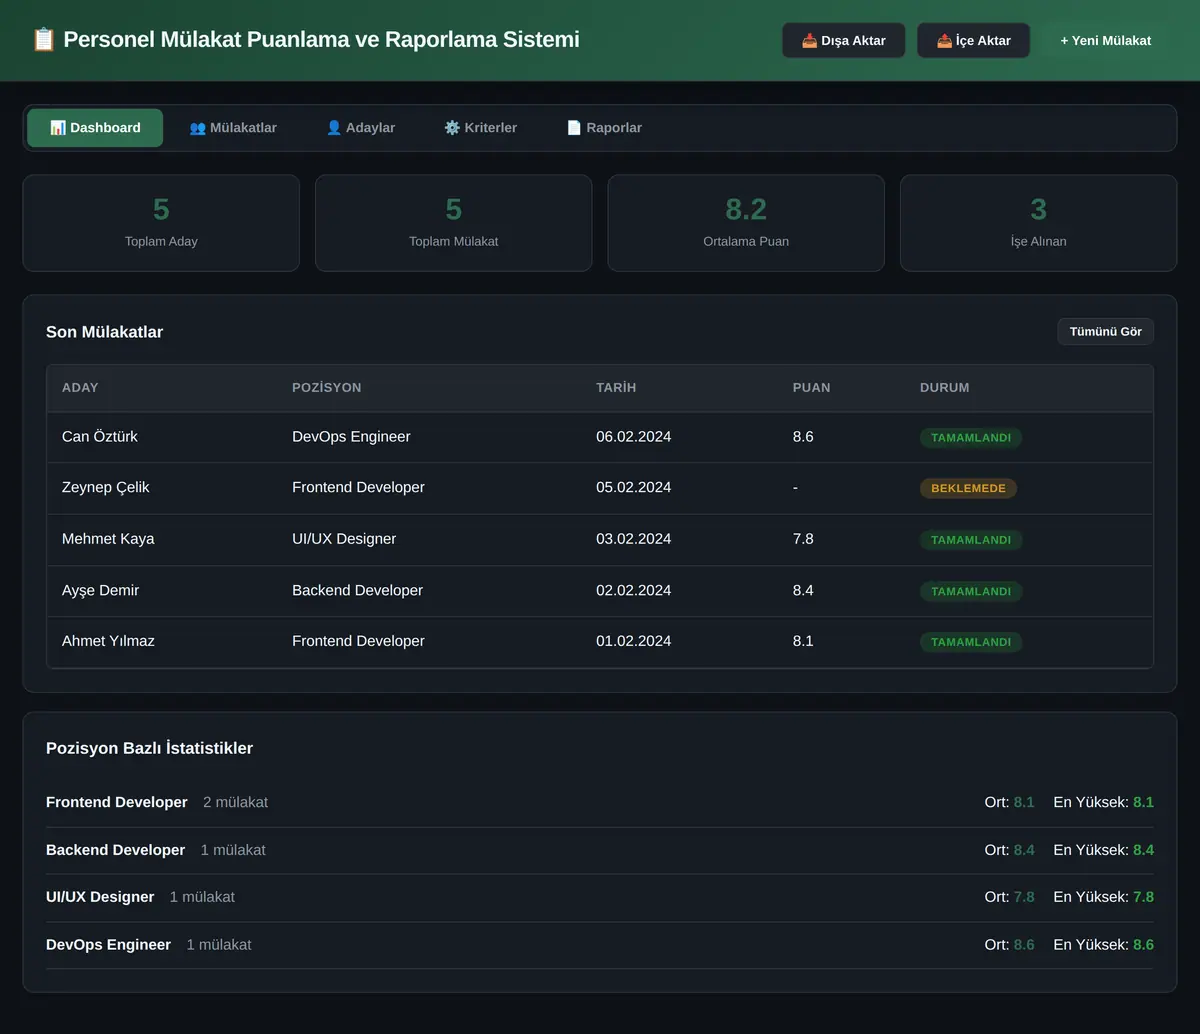Viewport: 1200px width, 1034px height.
Task: Export data with Dışa Aktar button
Action: [x=844, y=41]
